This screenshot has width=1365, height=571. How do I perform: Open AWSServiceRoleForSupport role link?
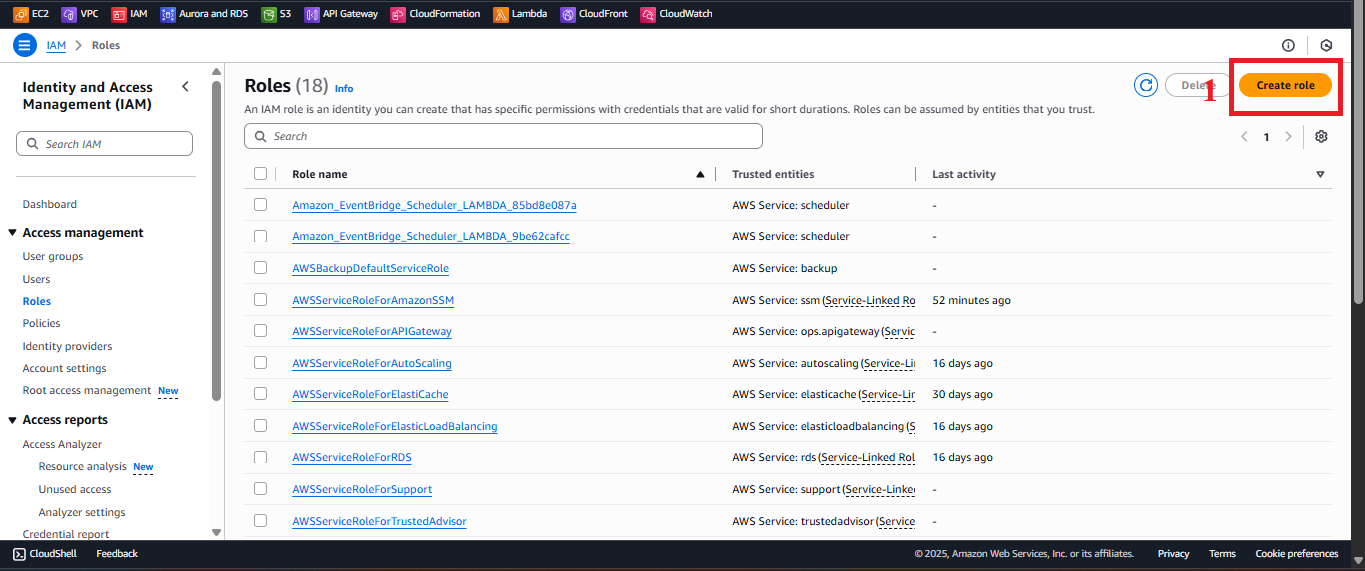click(x=362, y=489)
